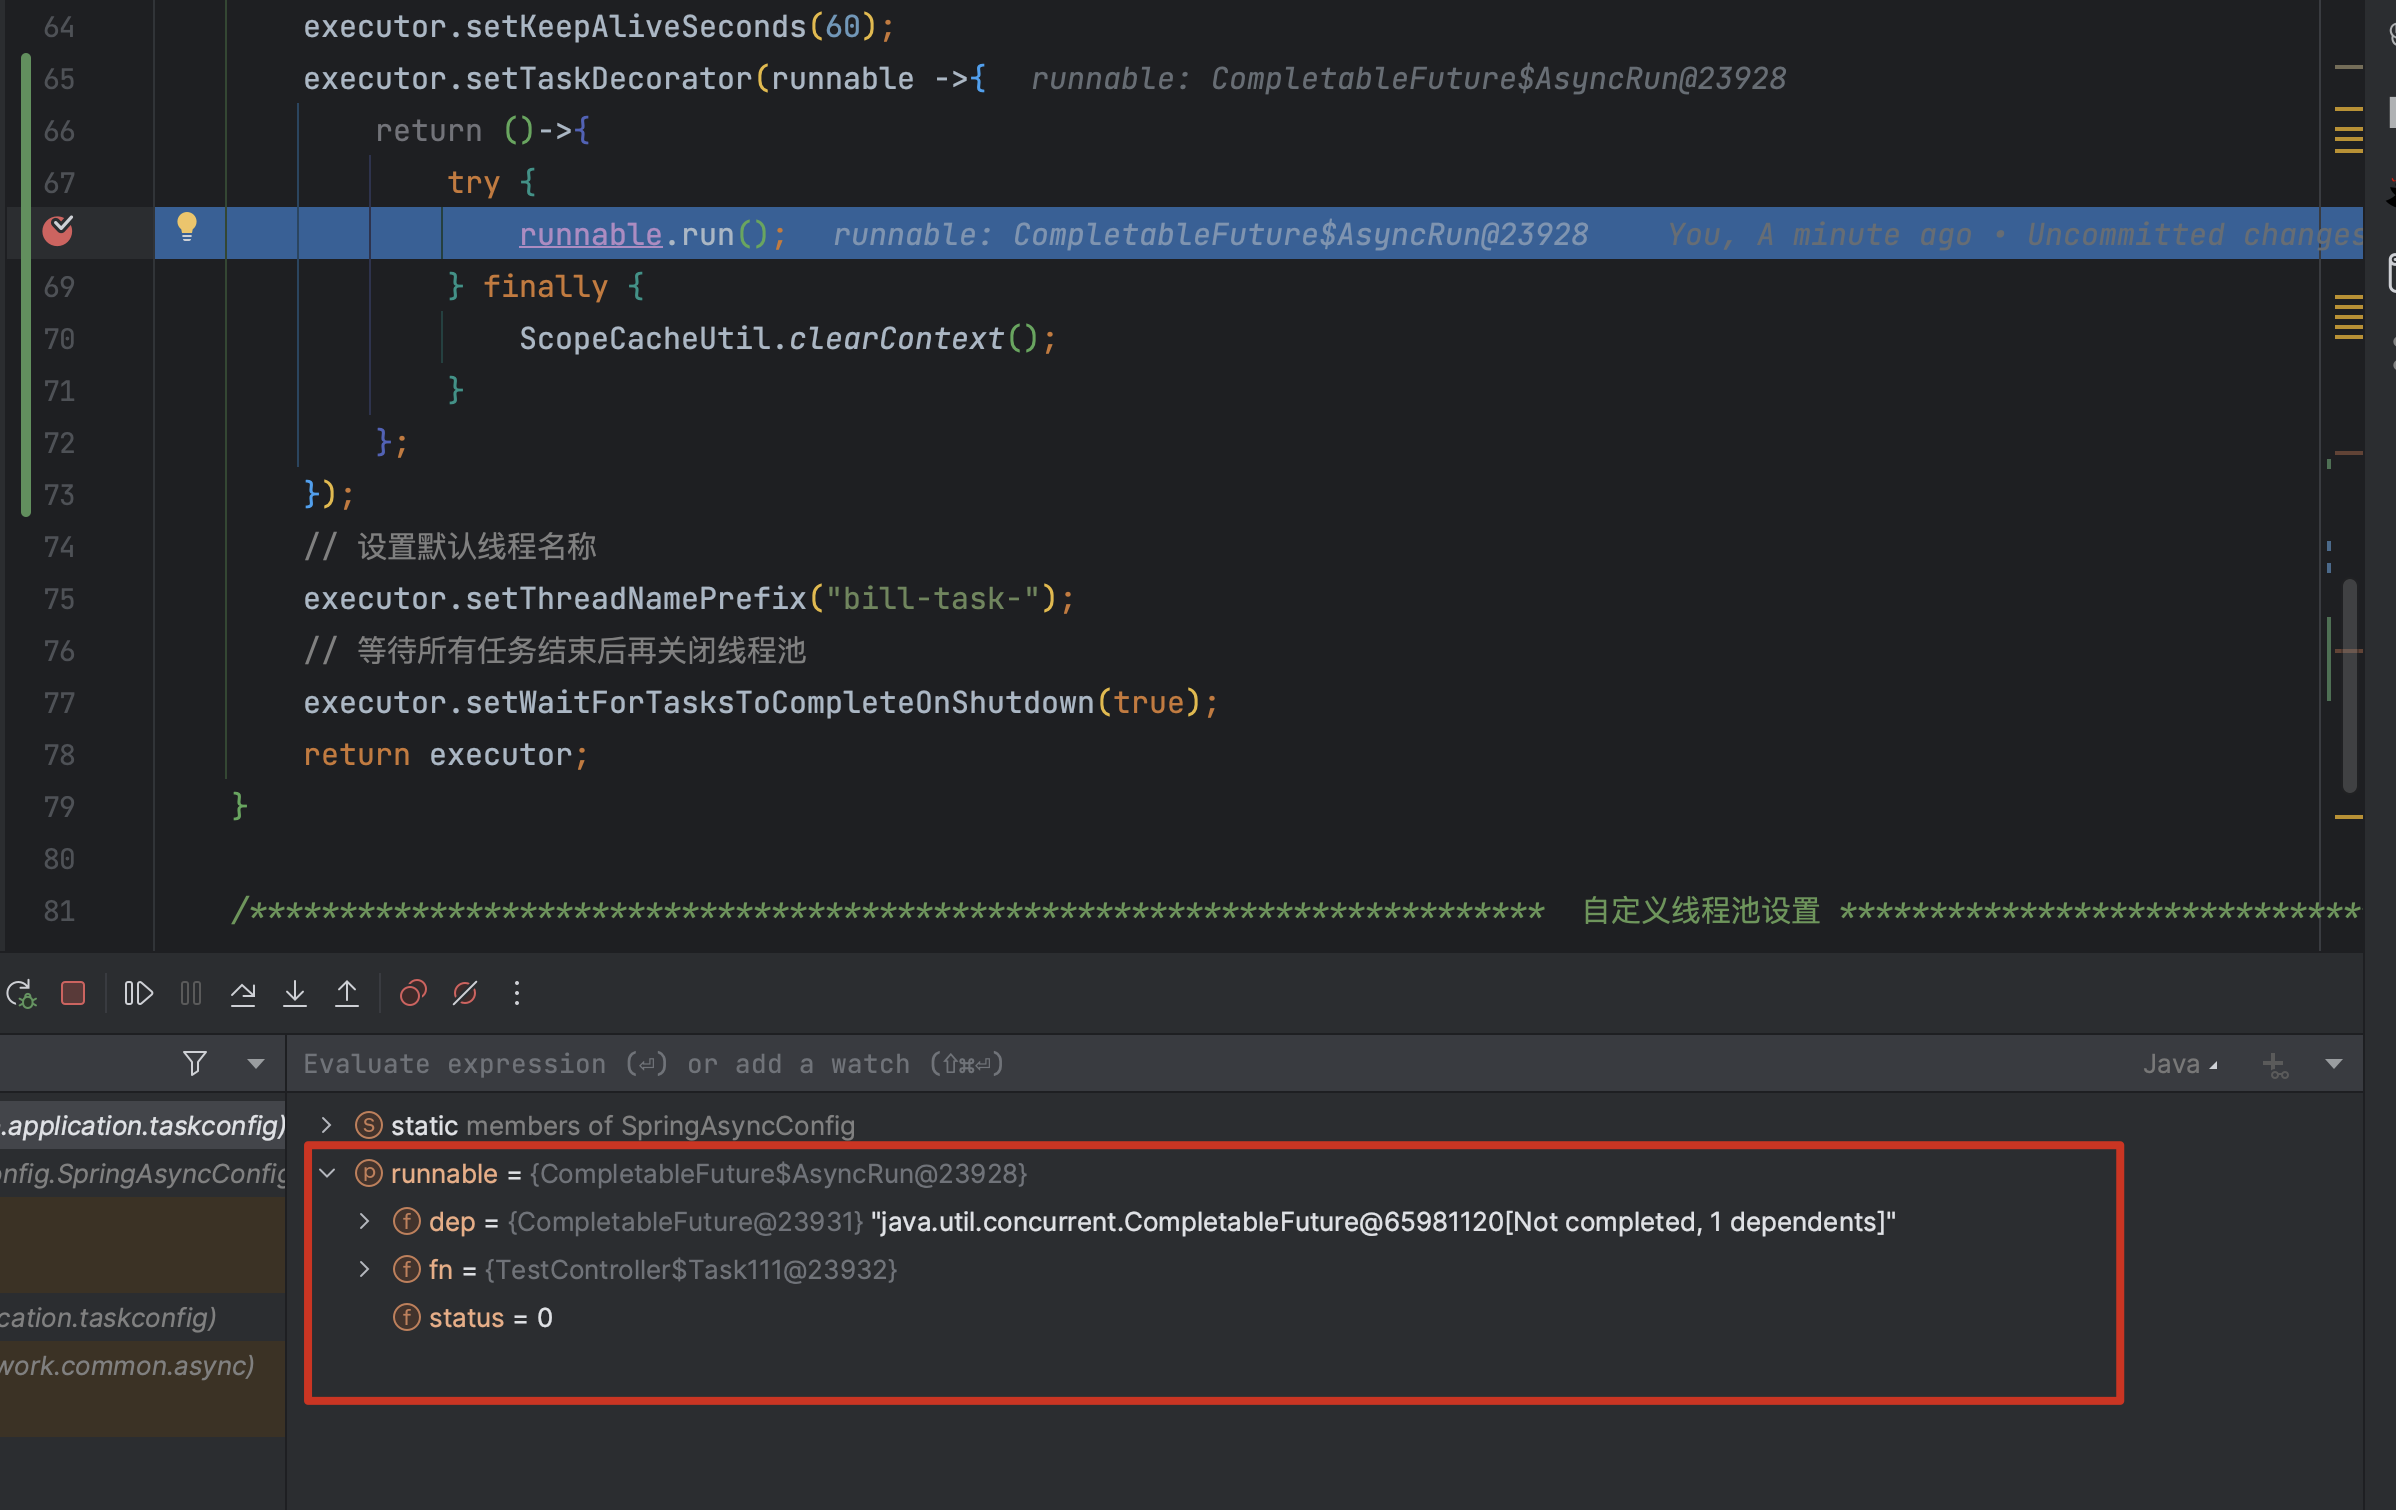The height and width of the screenshot is (1510, 2396).
Task: Click the Rerun debug session icon
Action: pyautogui.click(x=21, y=993)
